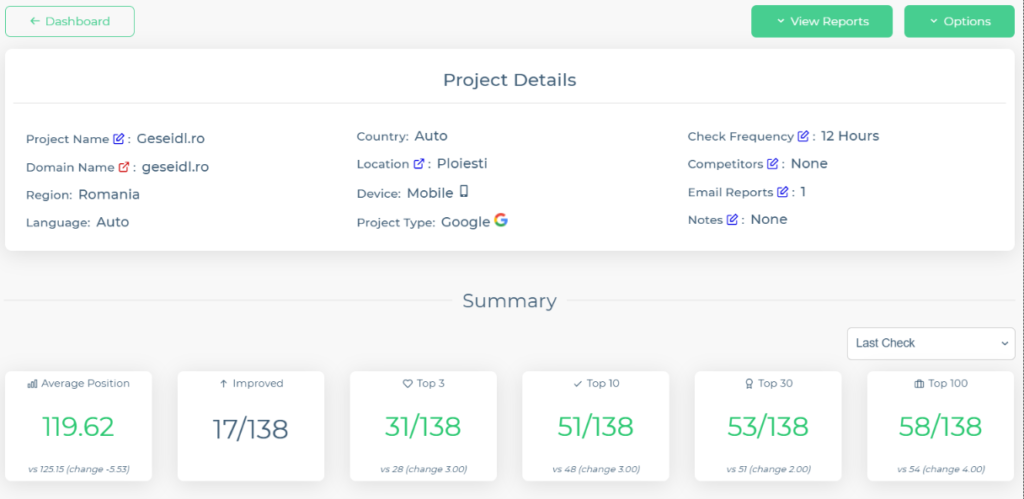Click the Top 30 summary card

tap(767, 426)
